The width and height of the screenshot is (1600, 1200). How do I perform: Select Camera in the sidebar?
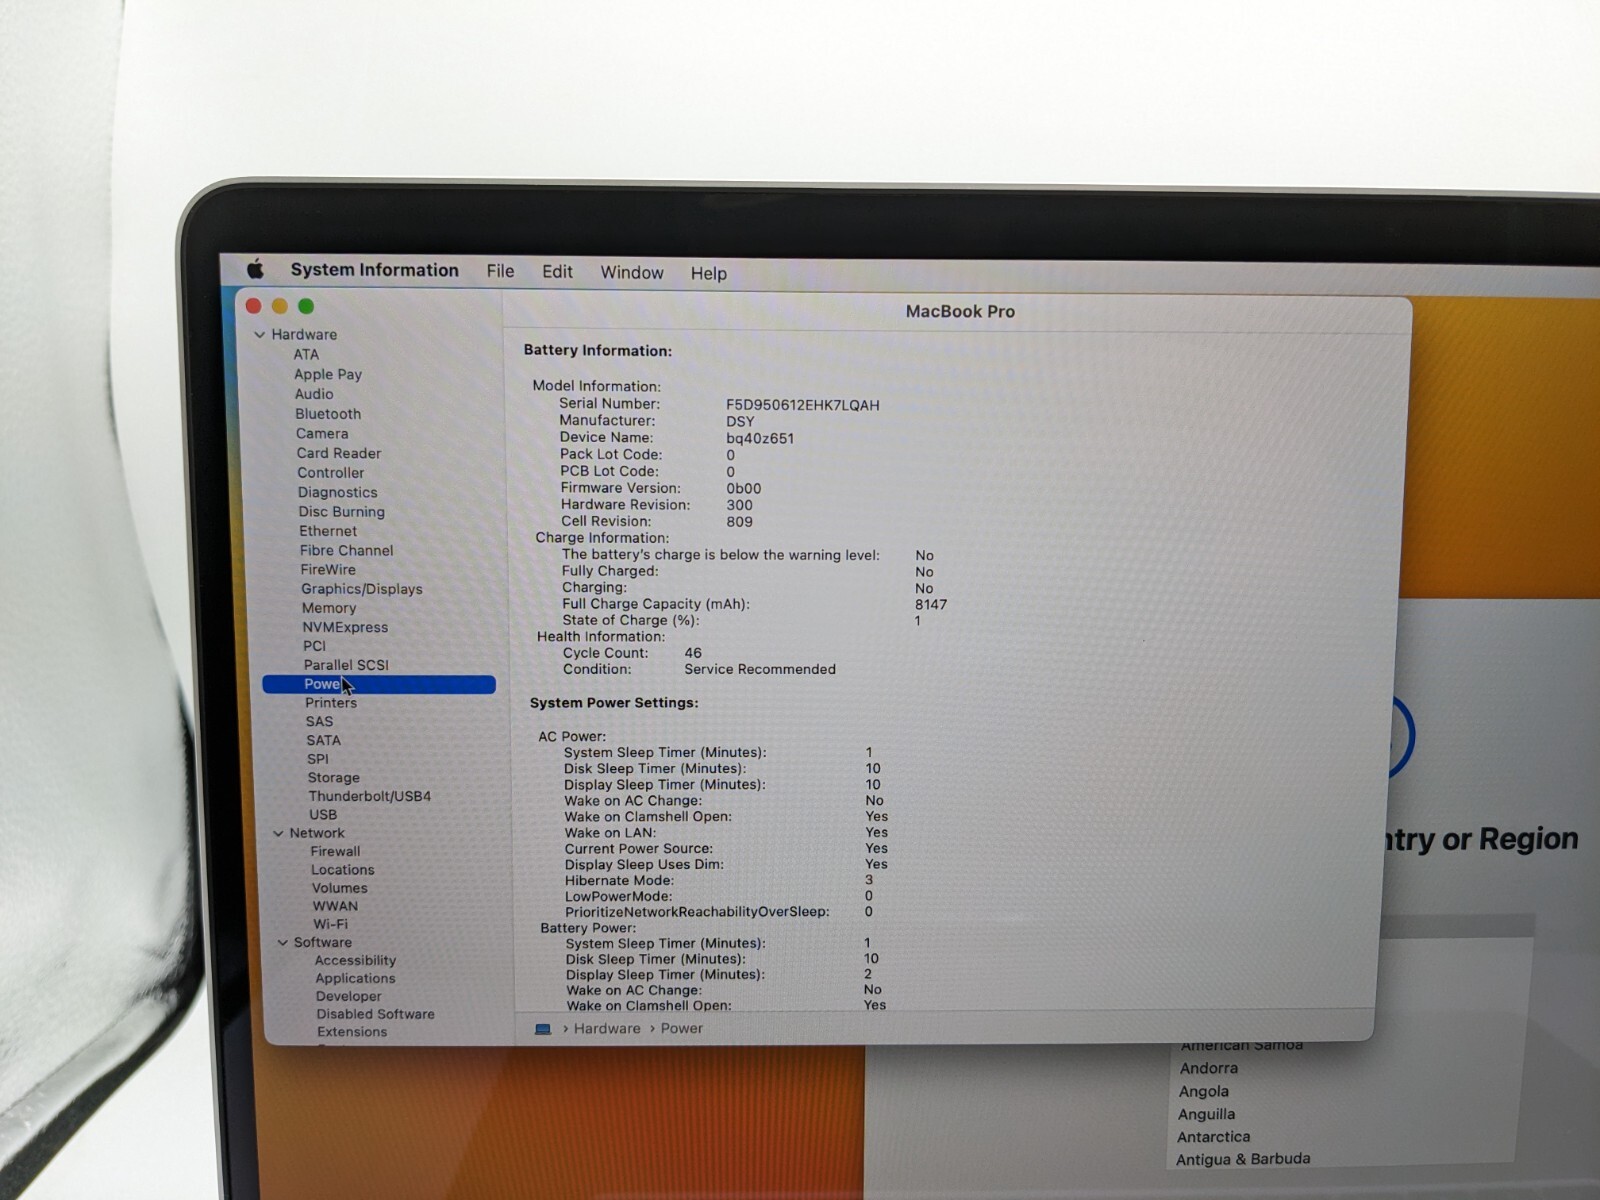coord(322,434)
